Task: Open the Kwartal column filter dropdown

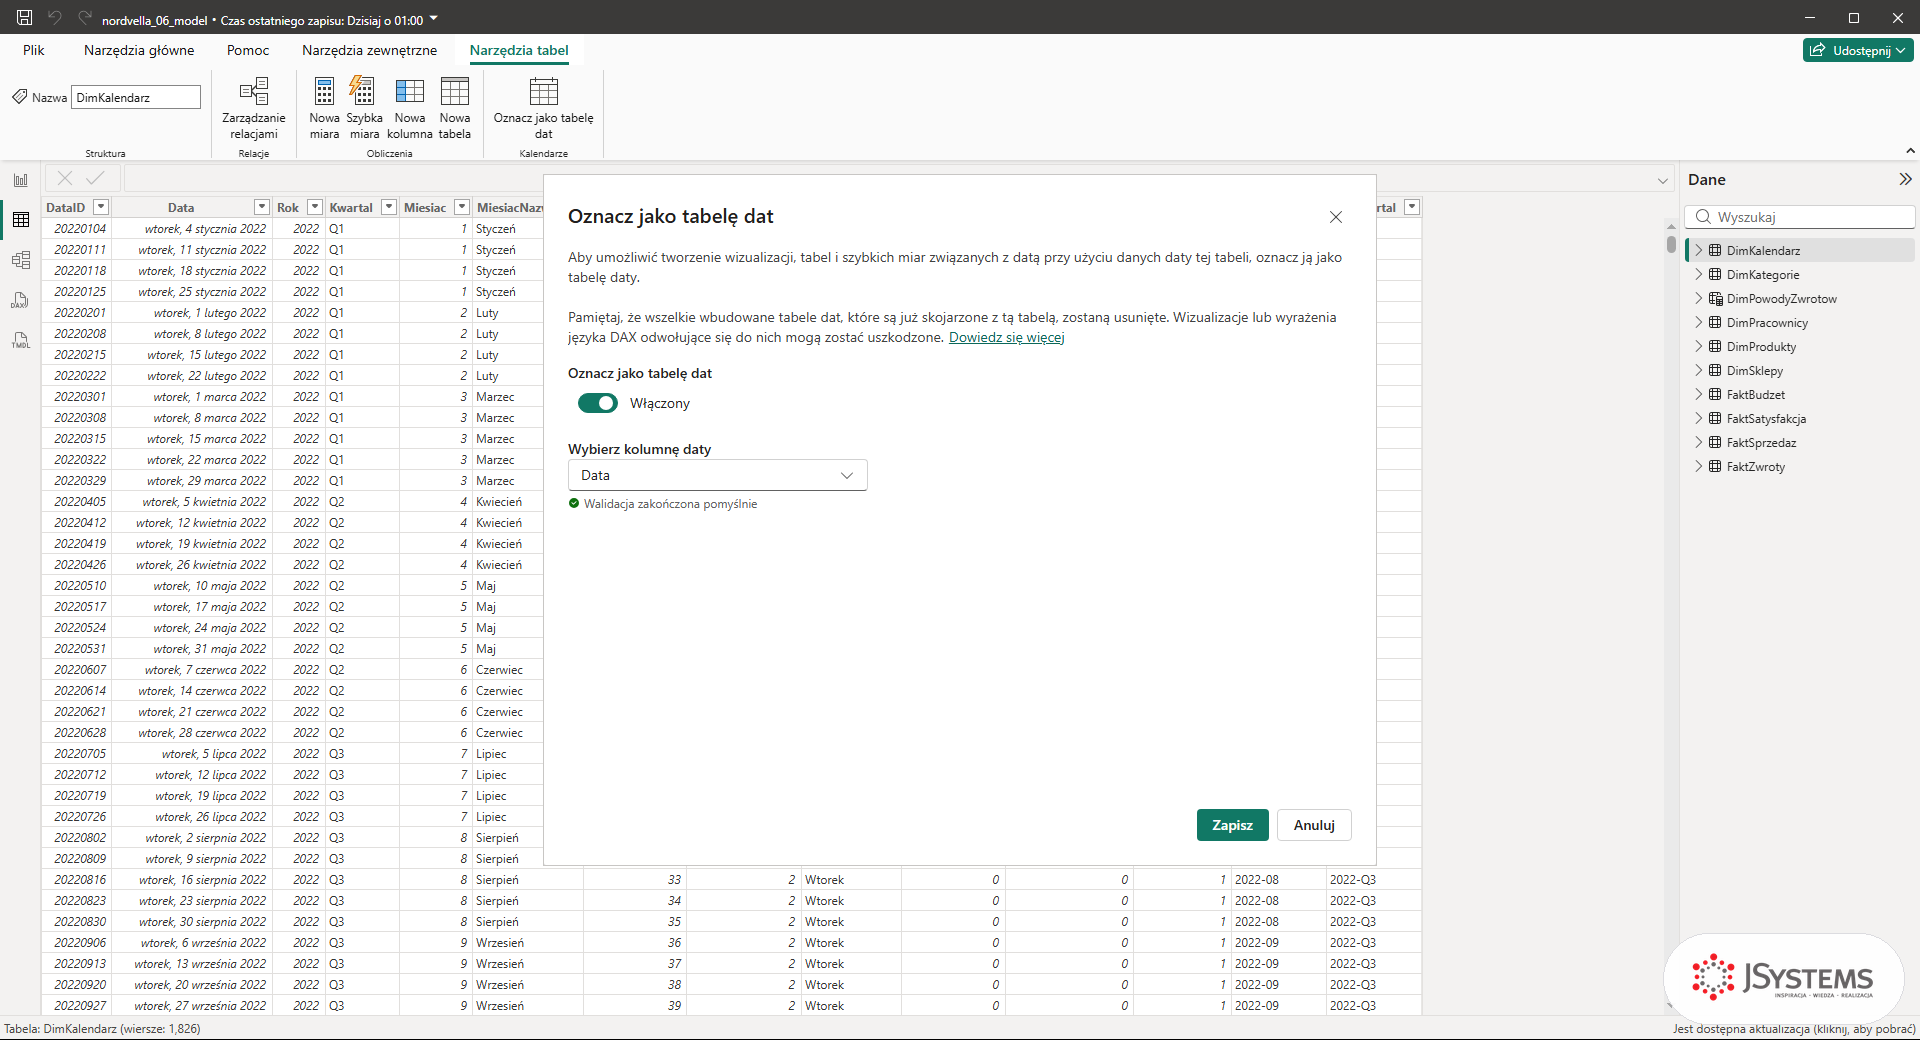Action: click(x=389, y=207)
